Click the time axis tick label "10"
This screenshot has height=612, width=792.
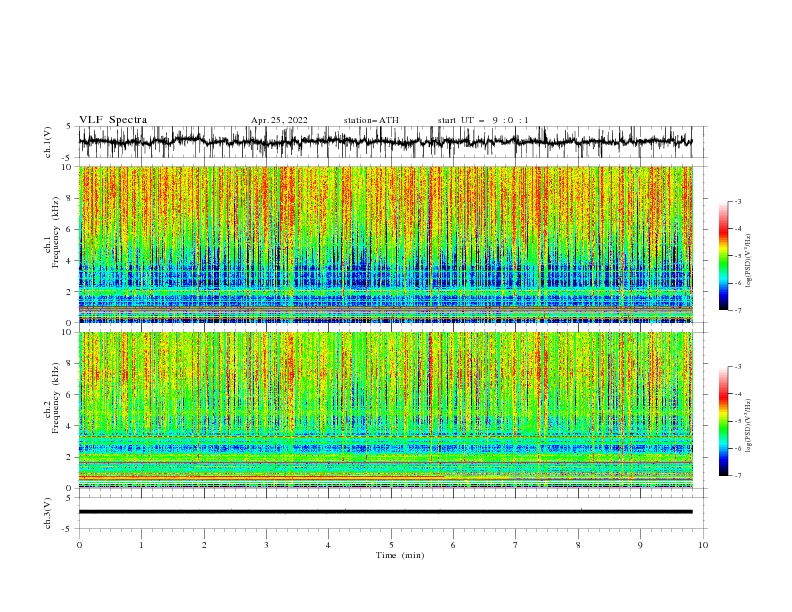pos(703,545)
